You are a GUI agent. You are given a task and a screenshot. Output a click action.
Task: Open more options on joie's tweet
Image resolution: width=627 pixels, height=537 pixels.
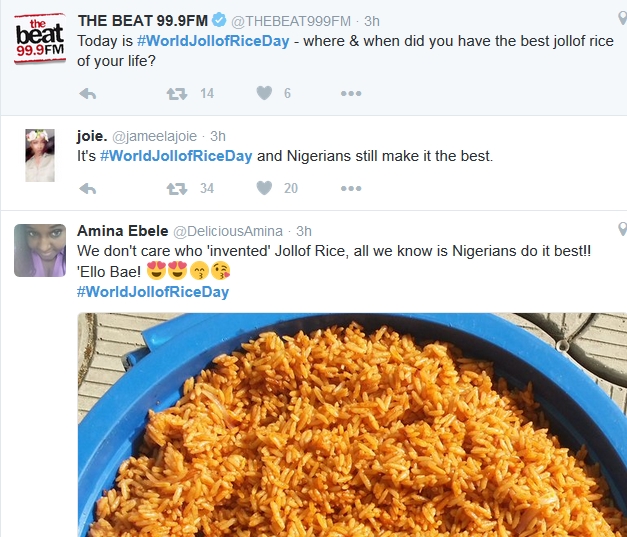point(350,188)
